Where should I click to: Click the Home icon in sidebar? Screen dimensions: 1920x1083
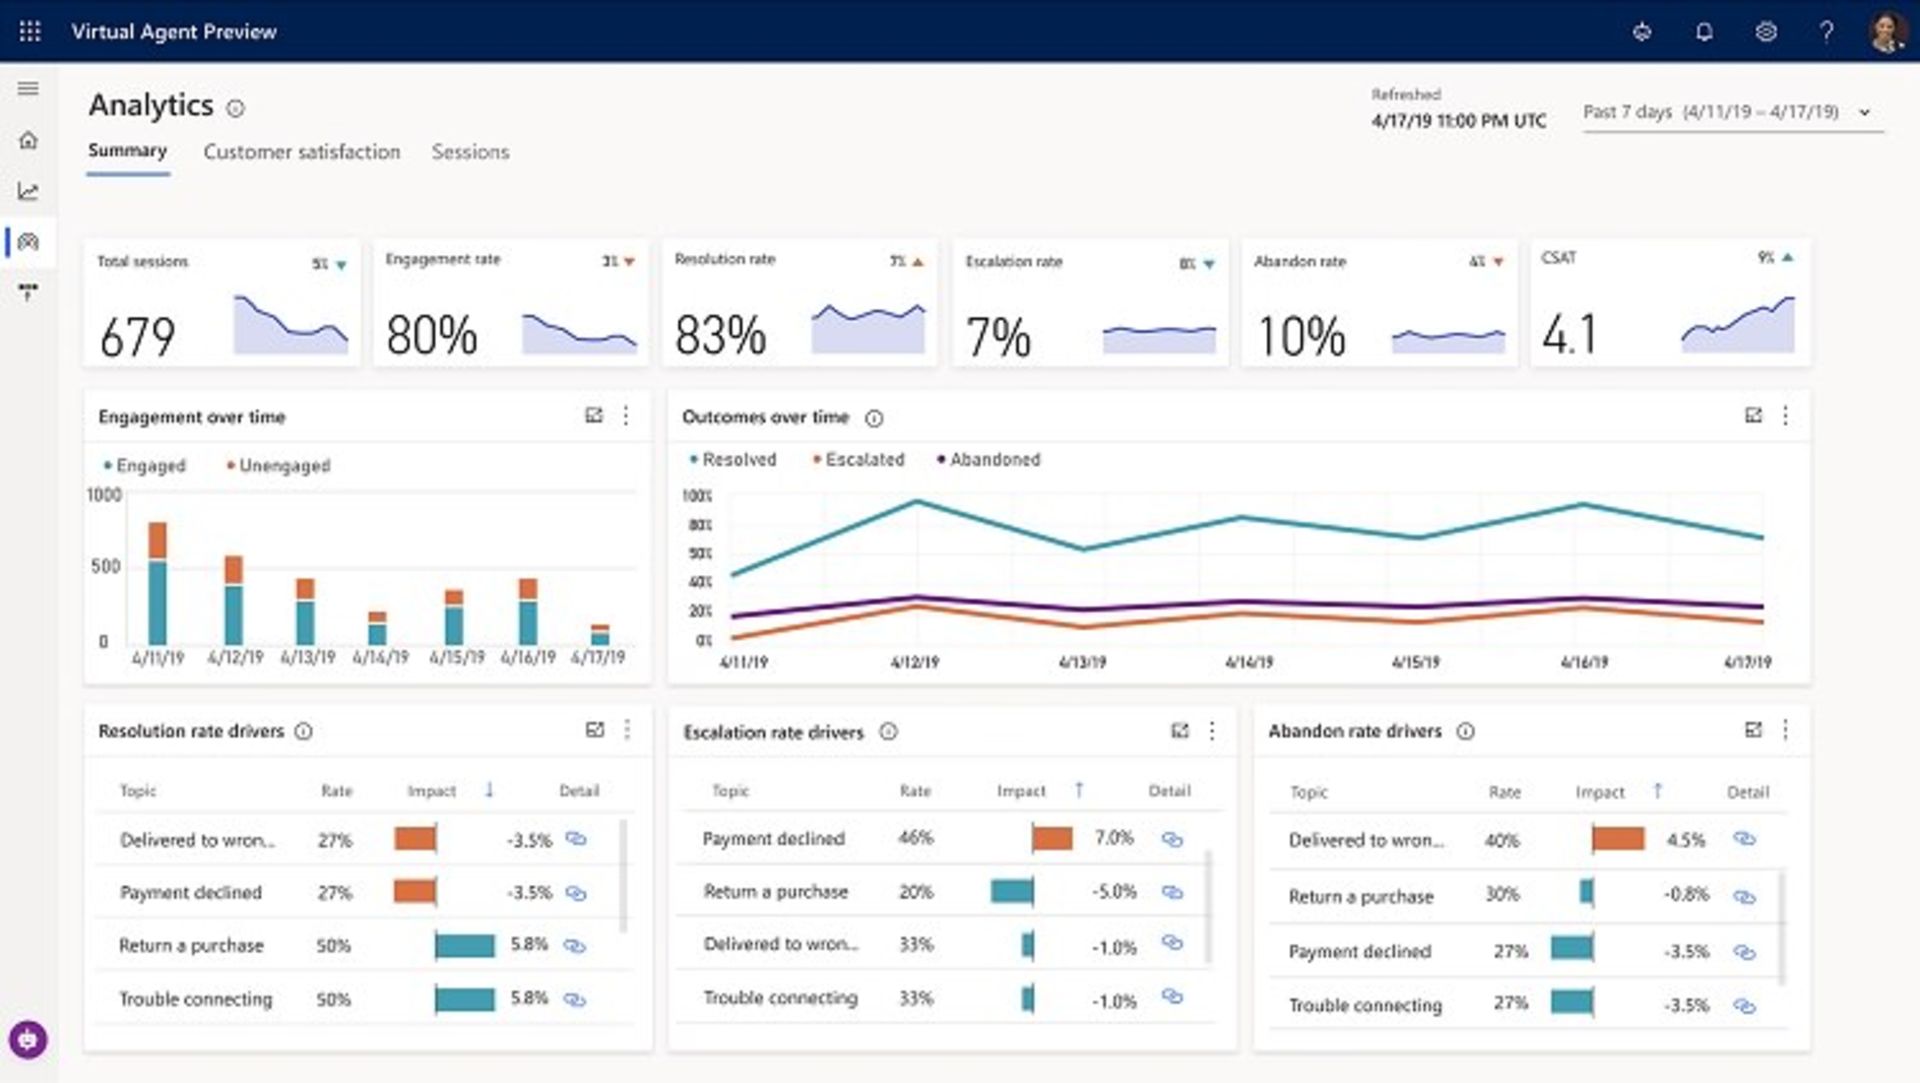coord(28,140)
